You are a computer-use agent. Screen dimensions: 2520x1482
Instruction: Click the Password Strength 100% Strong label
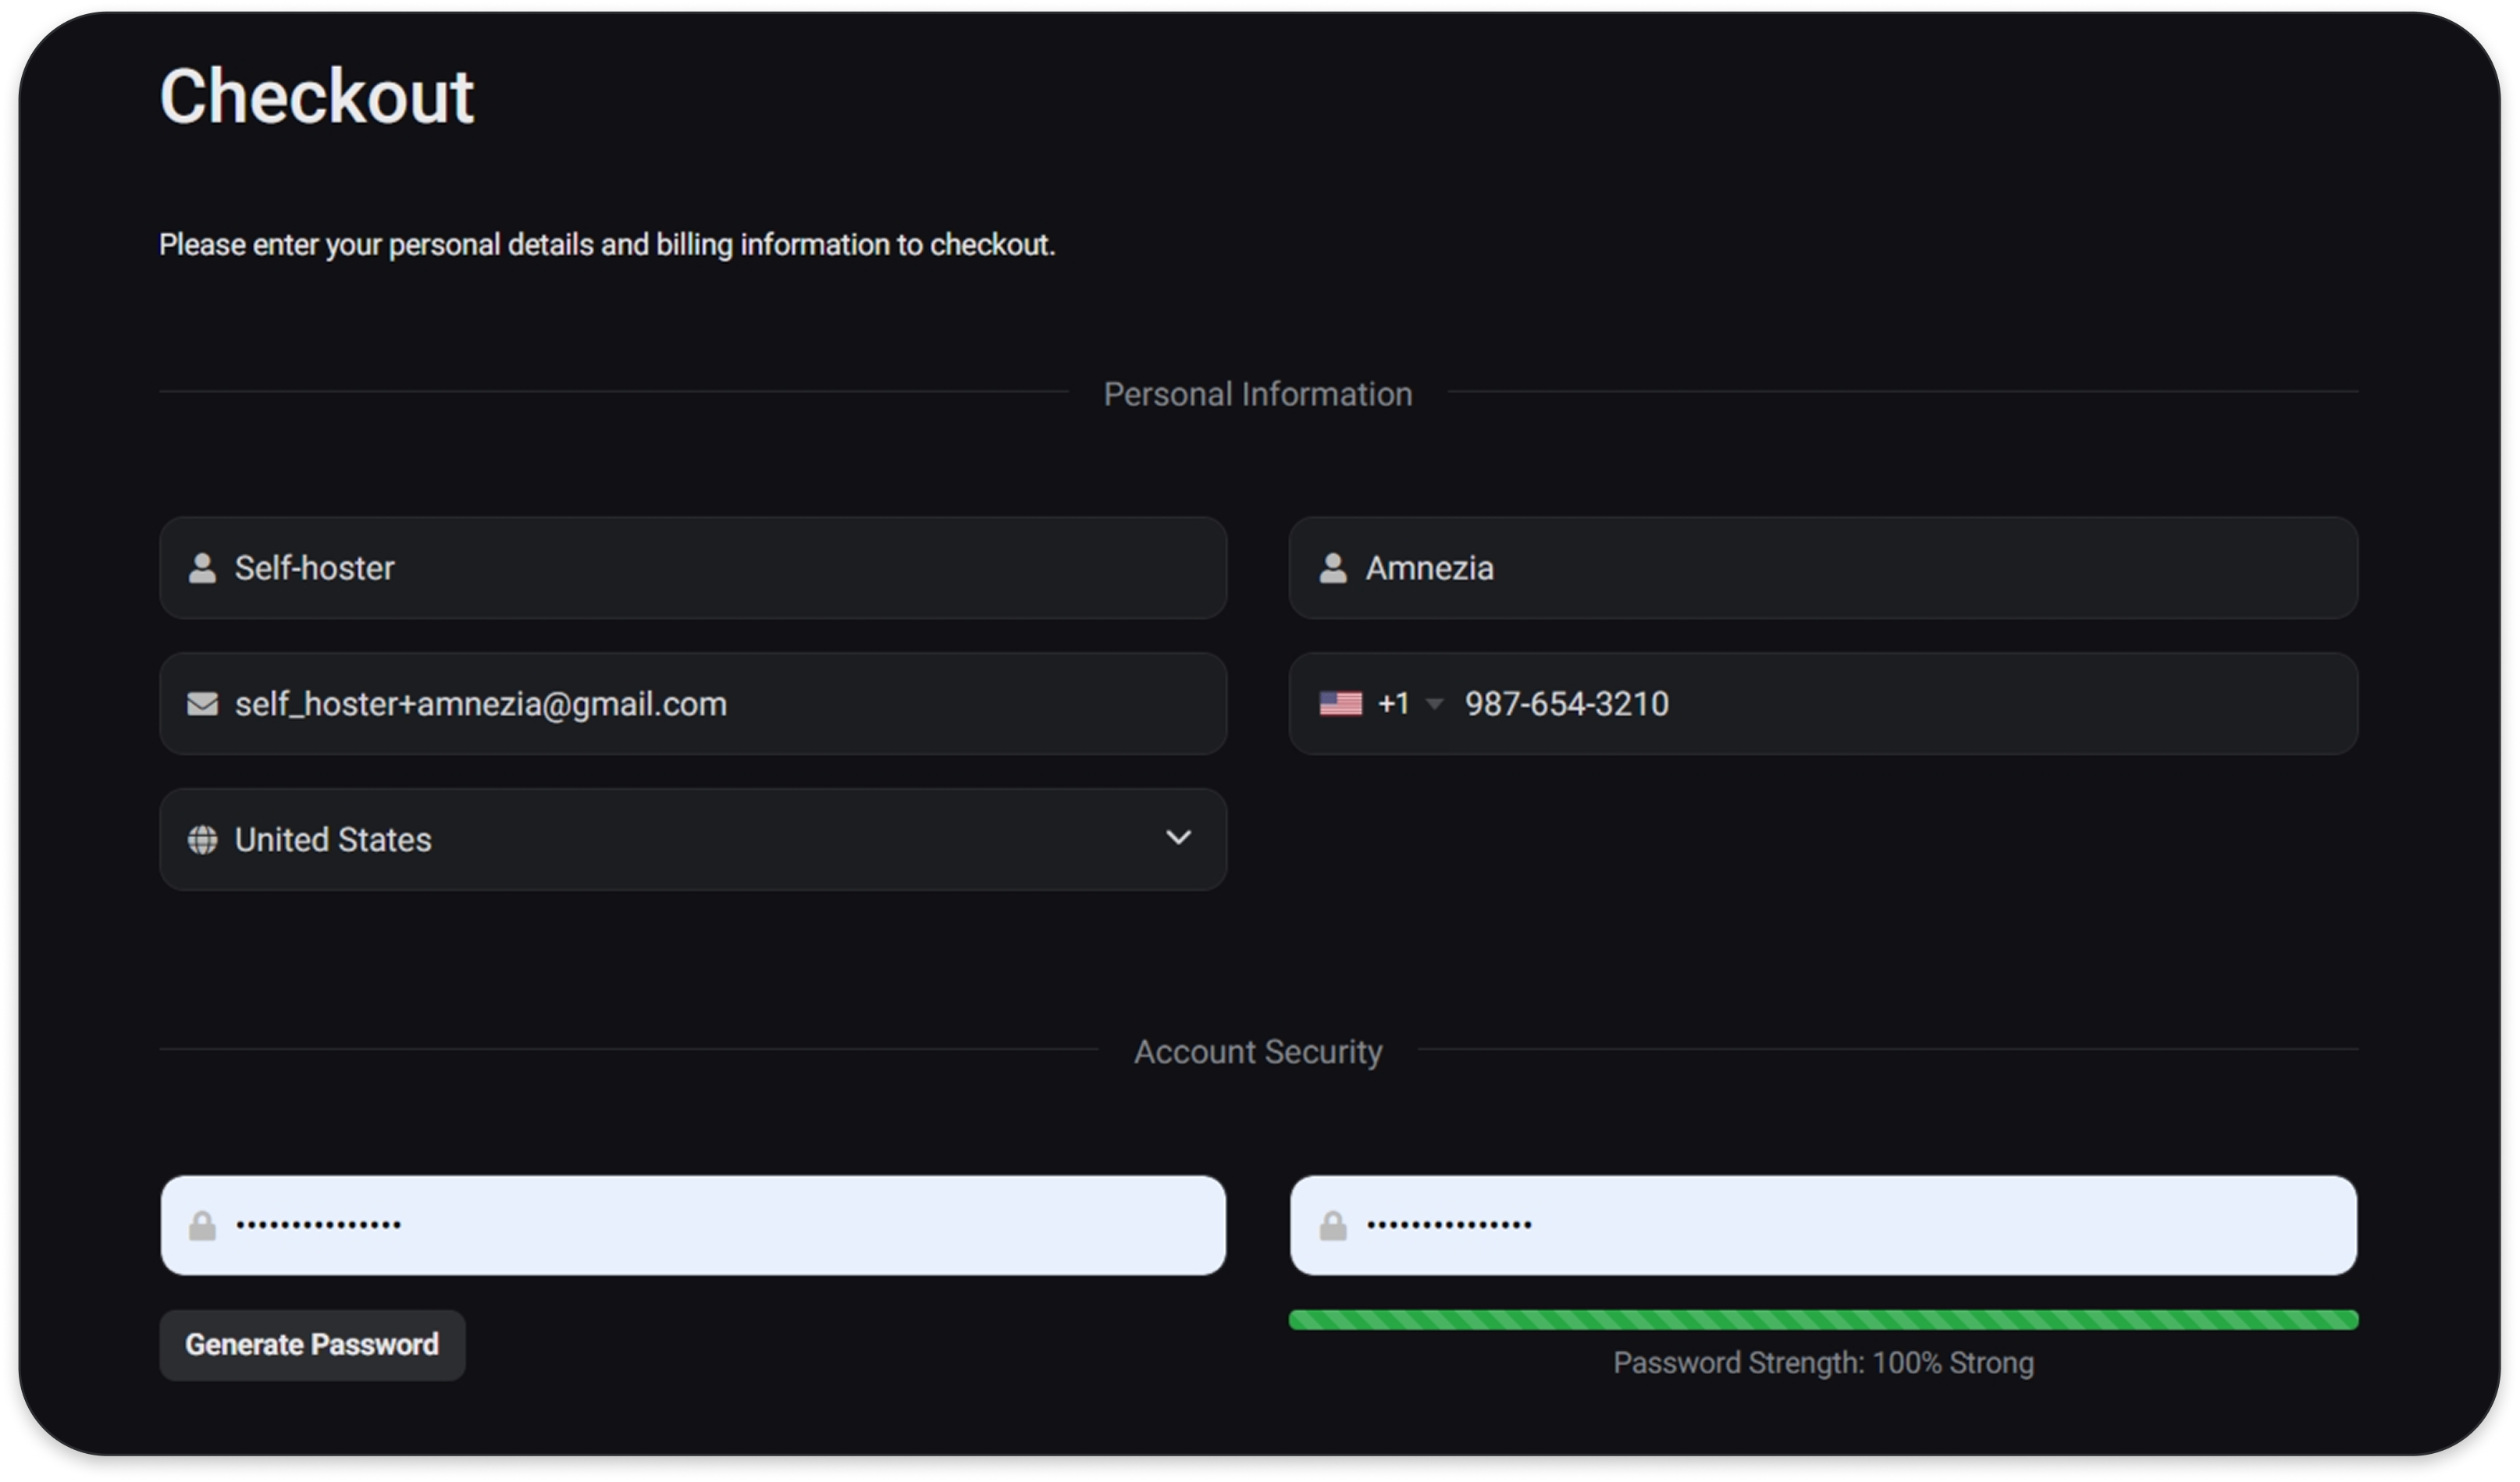(1822, 1363)
